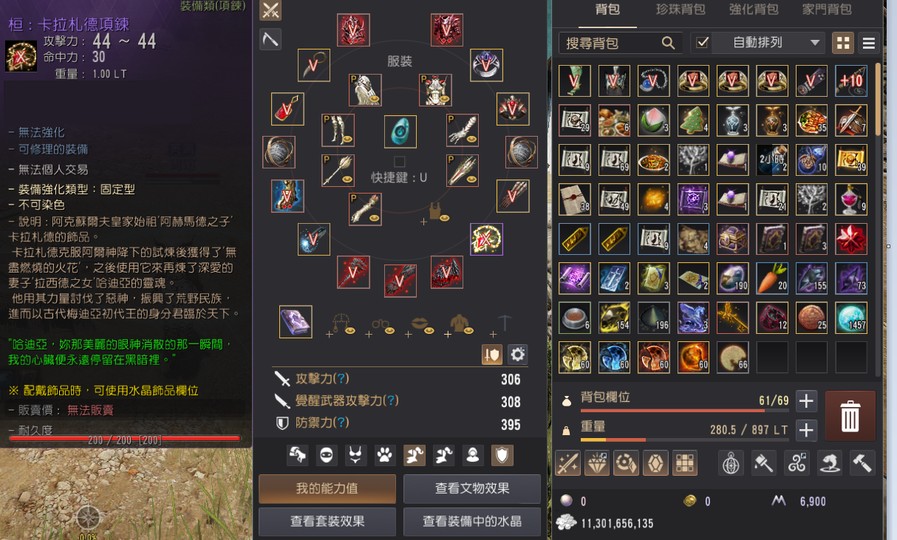
Task: Click the 我的能力值 button
Action: point(327,489)
